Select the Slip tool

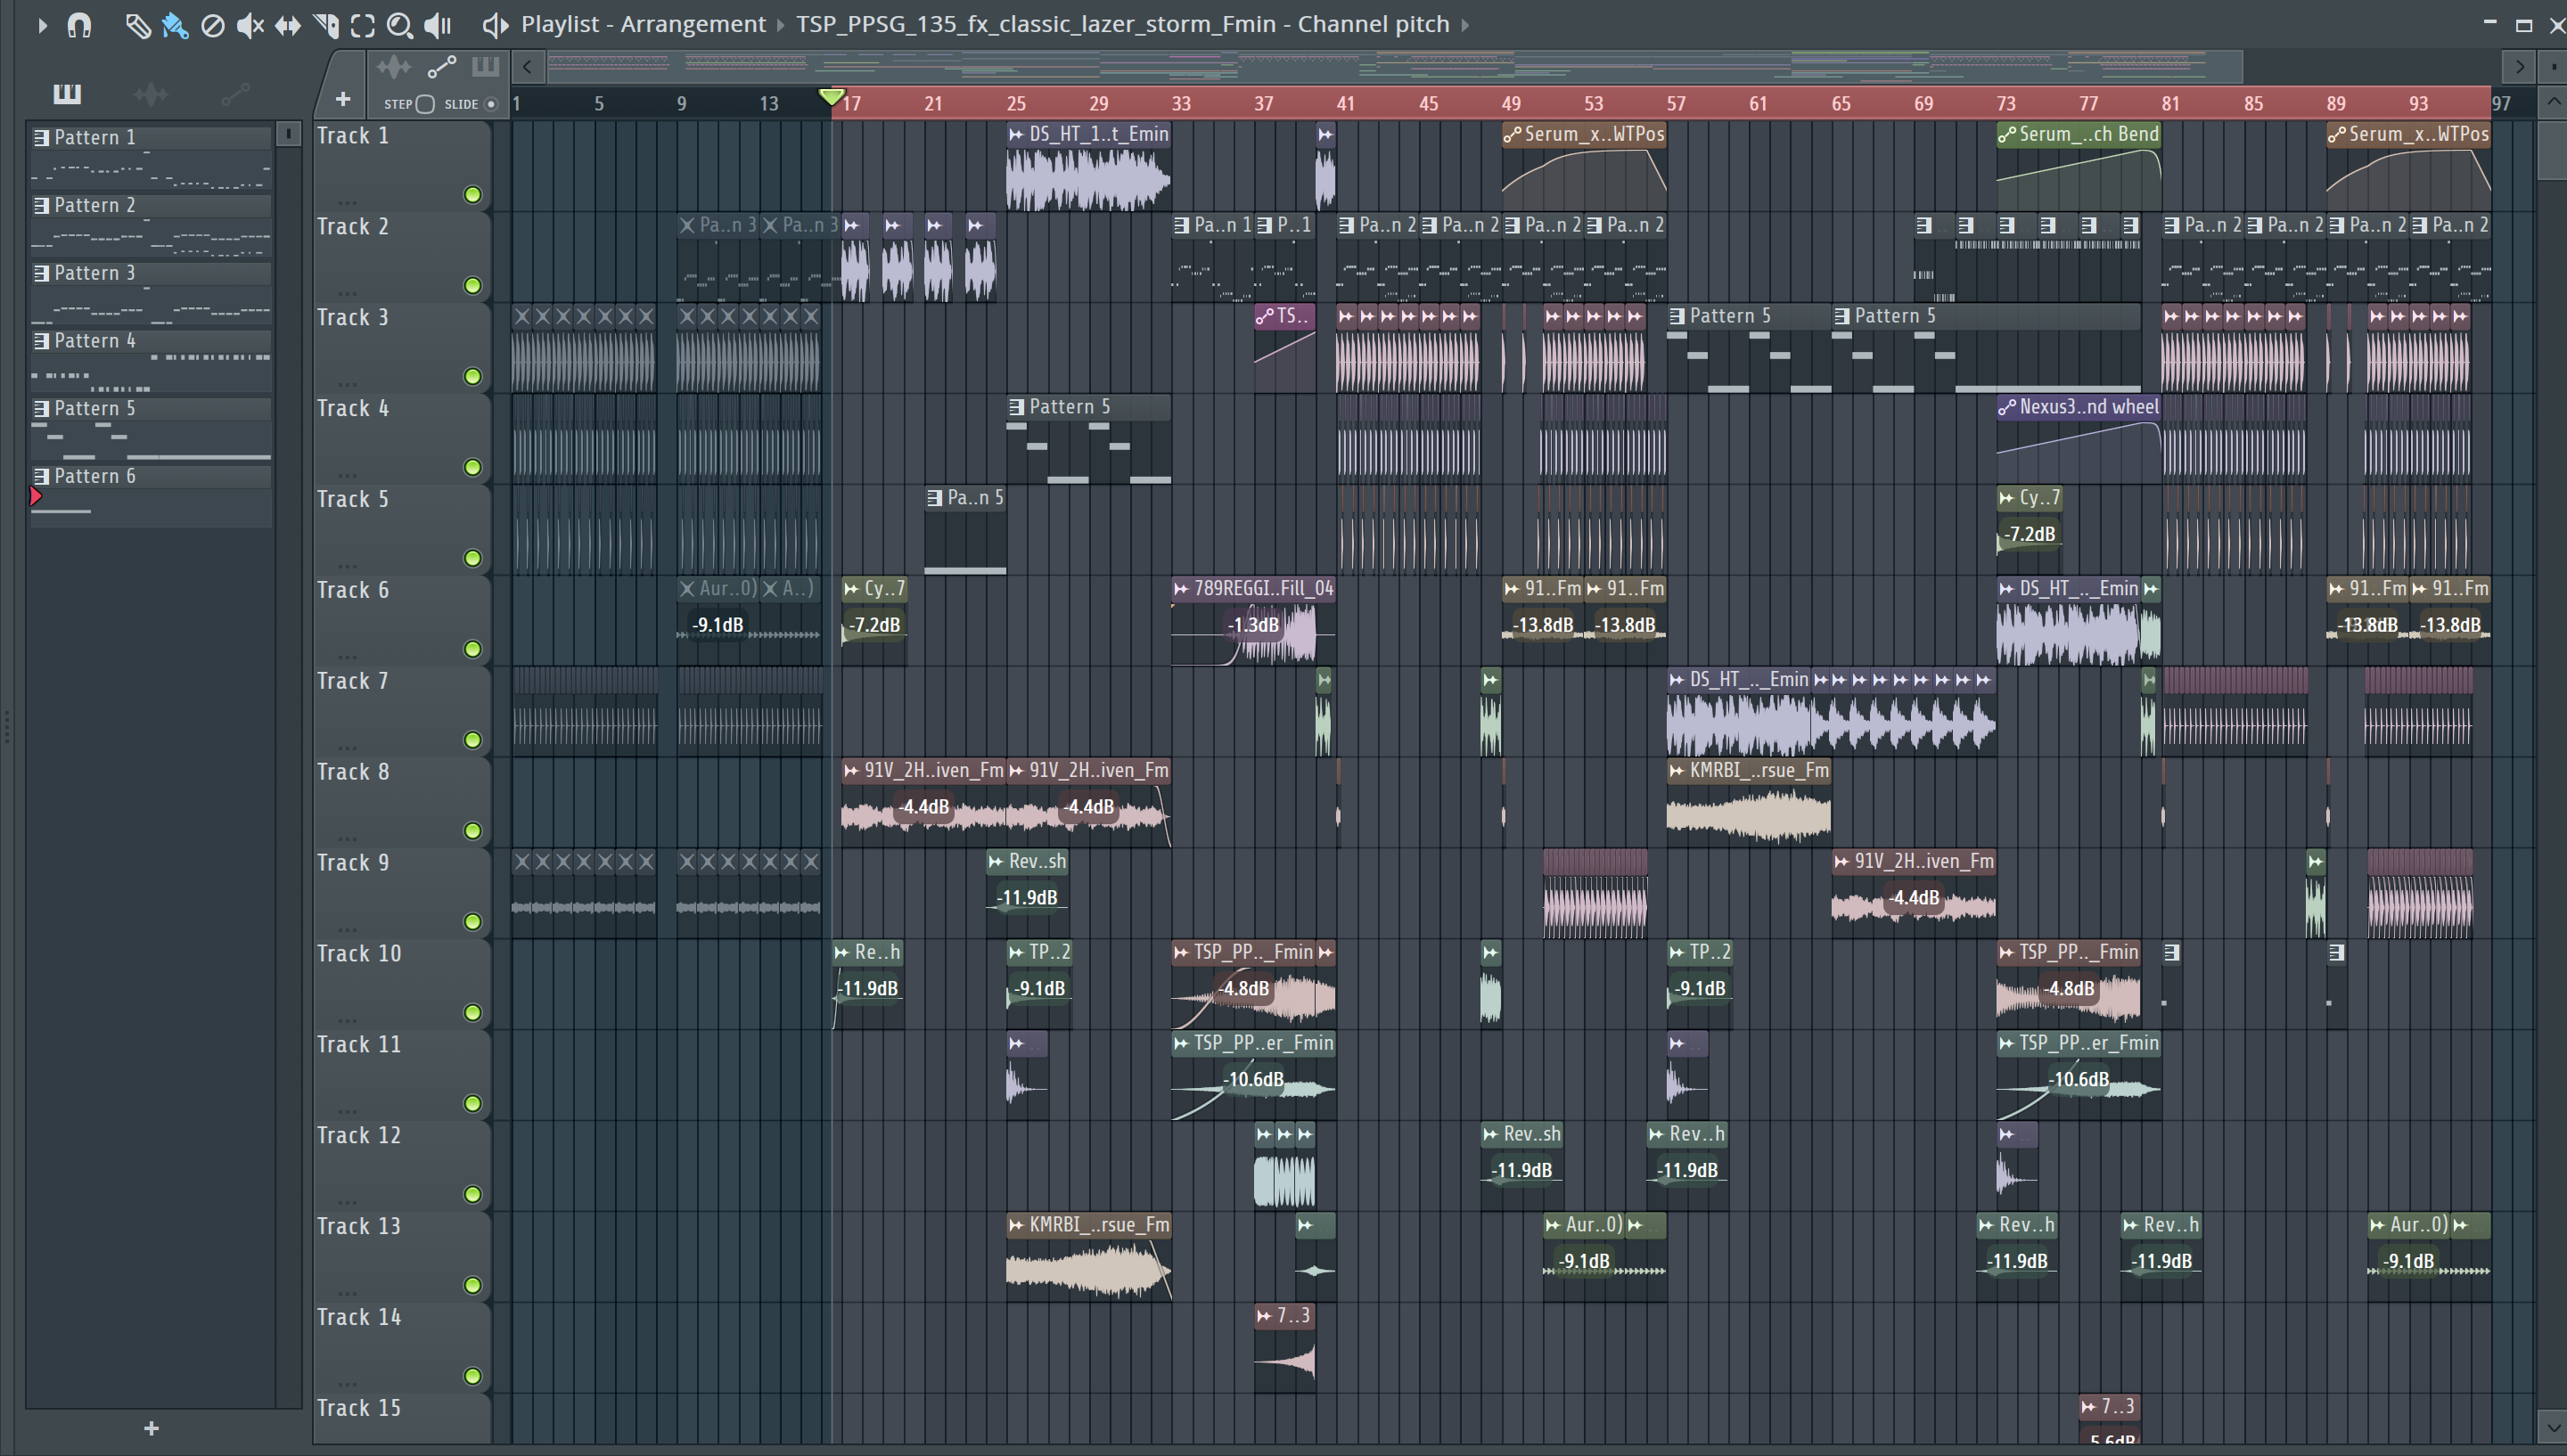point(288,25)
